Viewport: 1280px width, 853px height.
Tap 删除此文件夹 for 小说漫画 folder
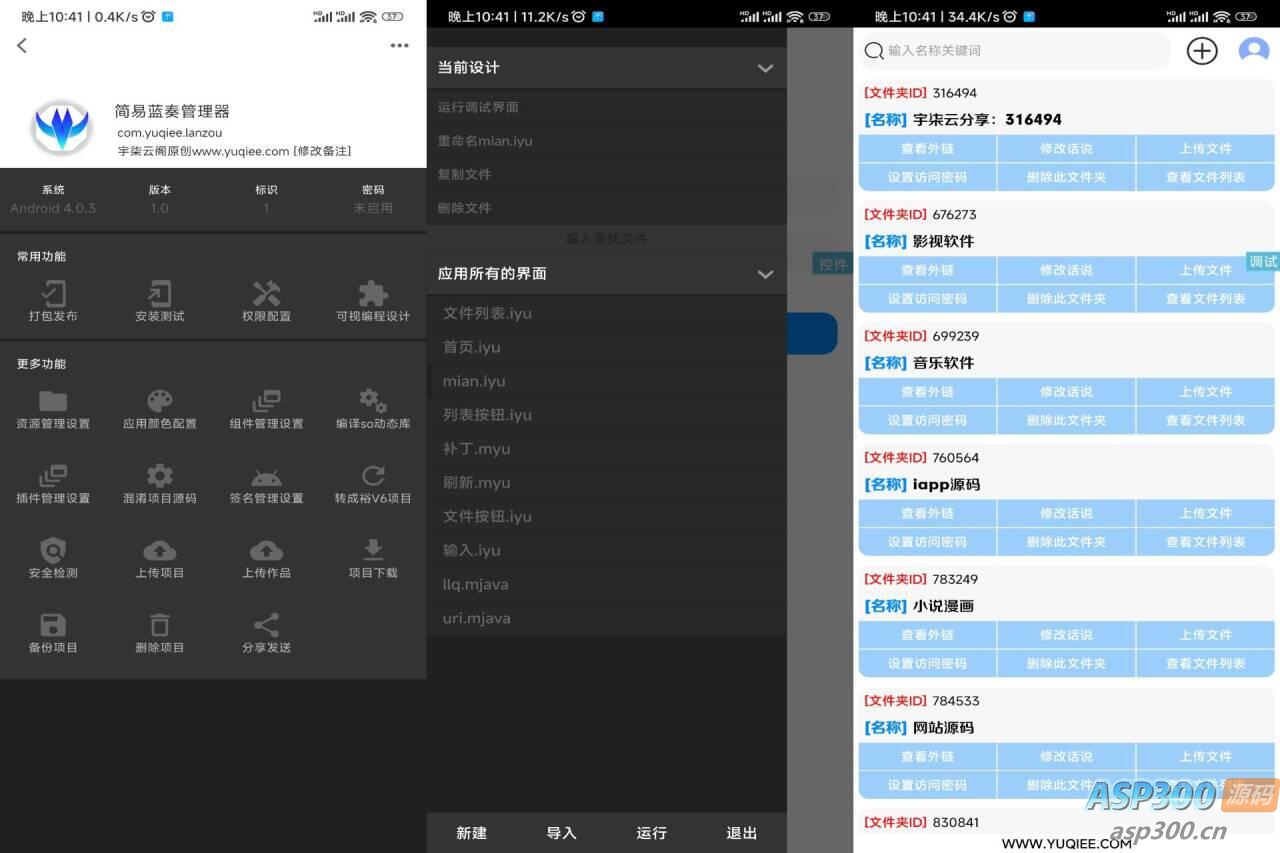(1066, 663)
